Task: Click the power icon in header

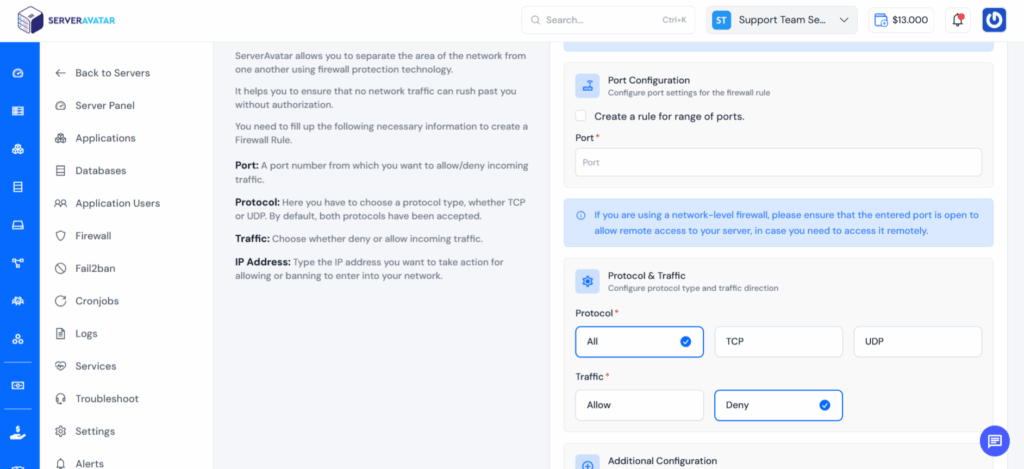Action: (x=994, y=20)
